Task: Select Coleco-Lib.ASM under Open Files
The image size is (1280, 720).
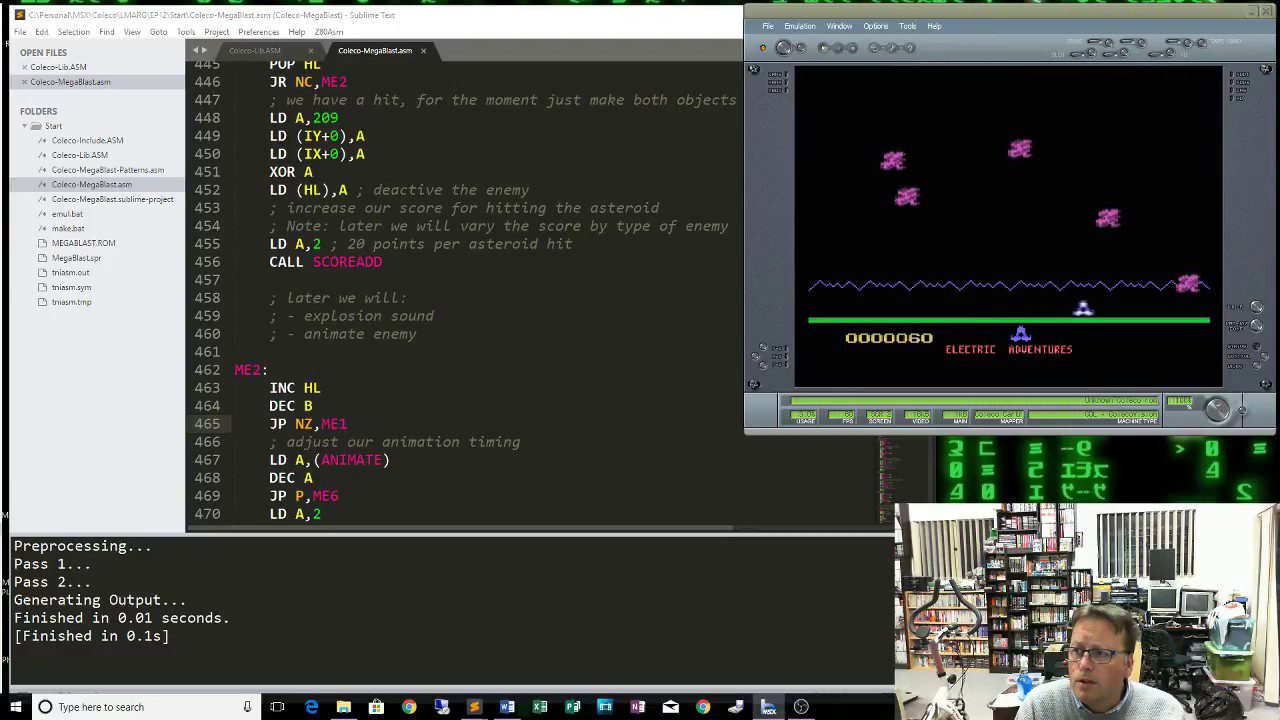Action: pyautogui.click(x=58, y=67)
